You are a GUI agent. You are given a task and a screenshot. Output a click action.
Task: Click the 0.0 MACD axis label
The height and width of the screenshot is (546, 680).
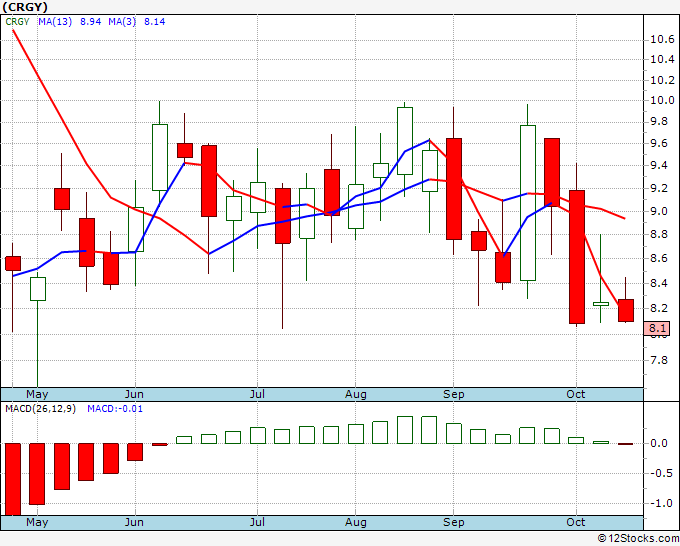659,443
